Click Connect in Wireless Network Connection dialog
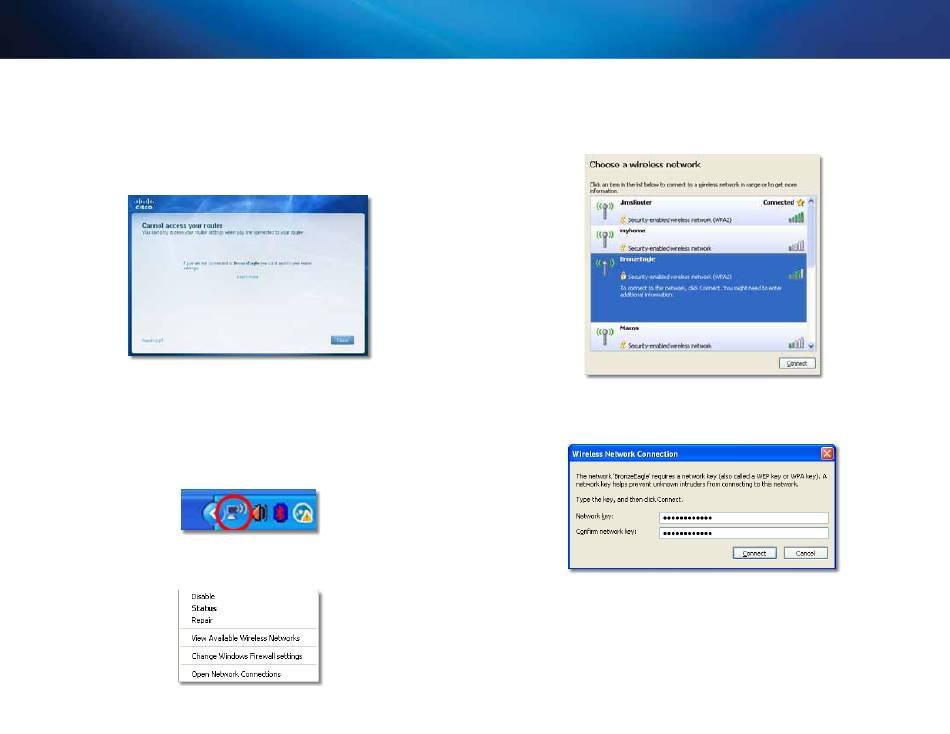This screenshot has height=734, width=950. (x=754, y=553)
